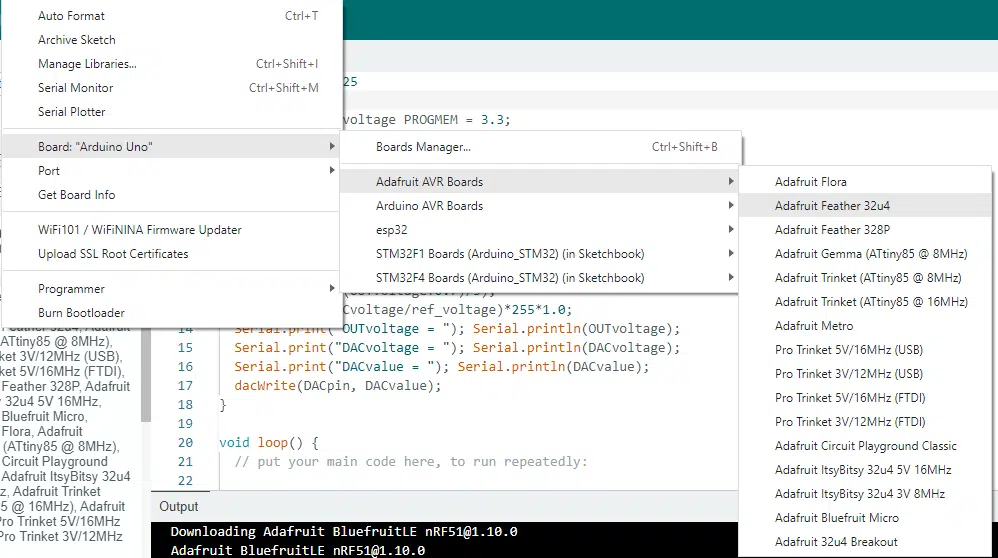Expand the Programmer submenu

(x=171, y=289)
